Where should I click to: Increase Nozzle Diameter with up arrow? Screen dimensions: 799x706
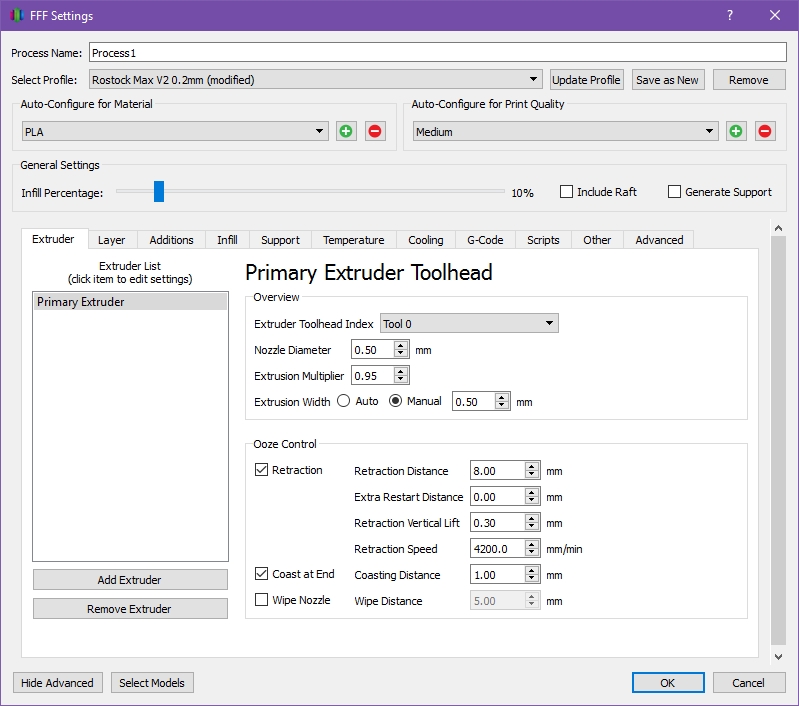pyautogui.click(x=401, y=345)
